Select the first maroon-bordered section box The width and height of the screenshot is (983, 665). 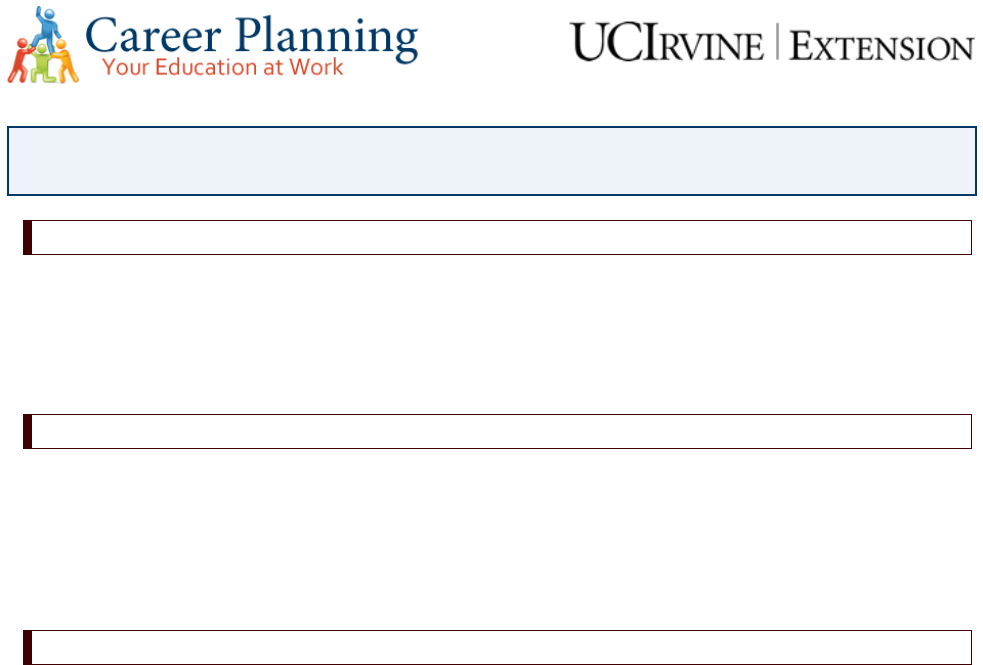click(497, 238)
